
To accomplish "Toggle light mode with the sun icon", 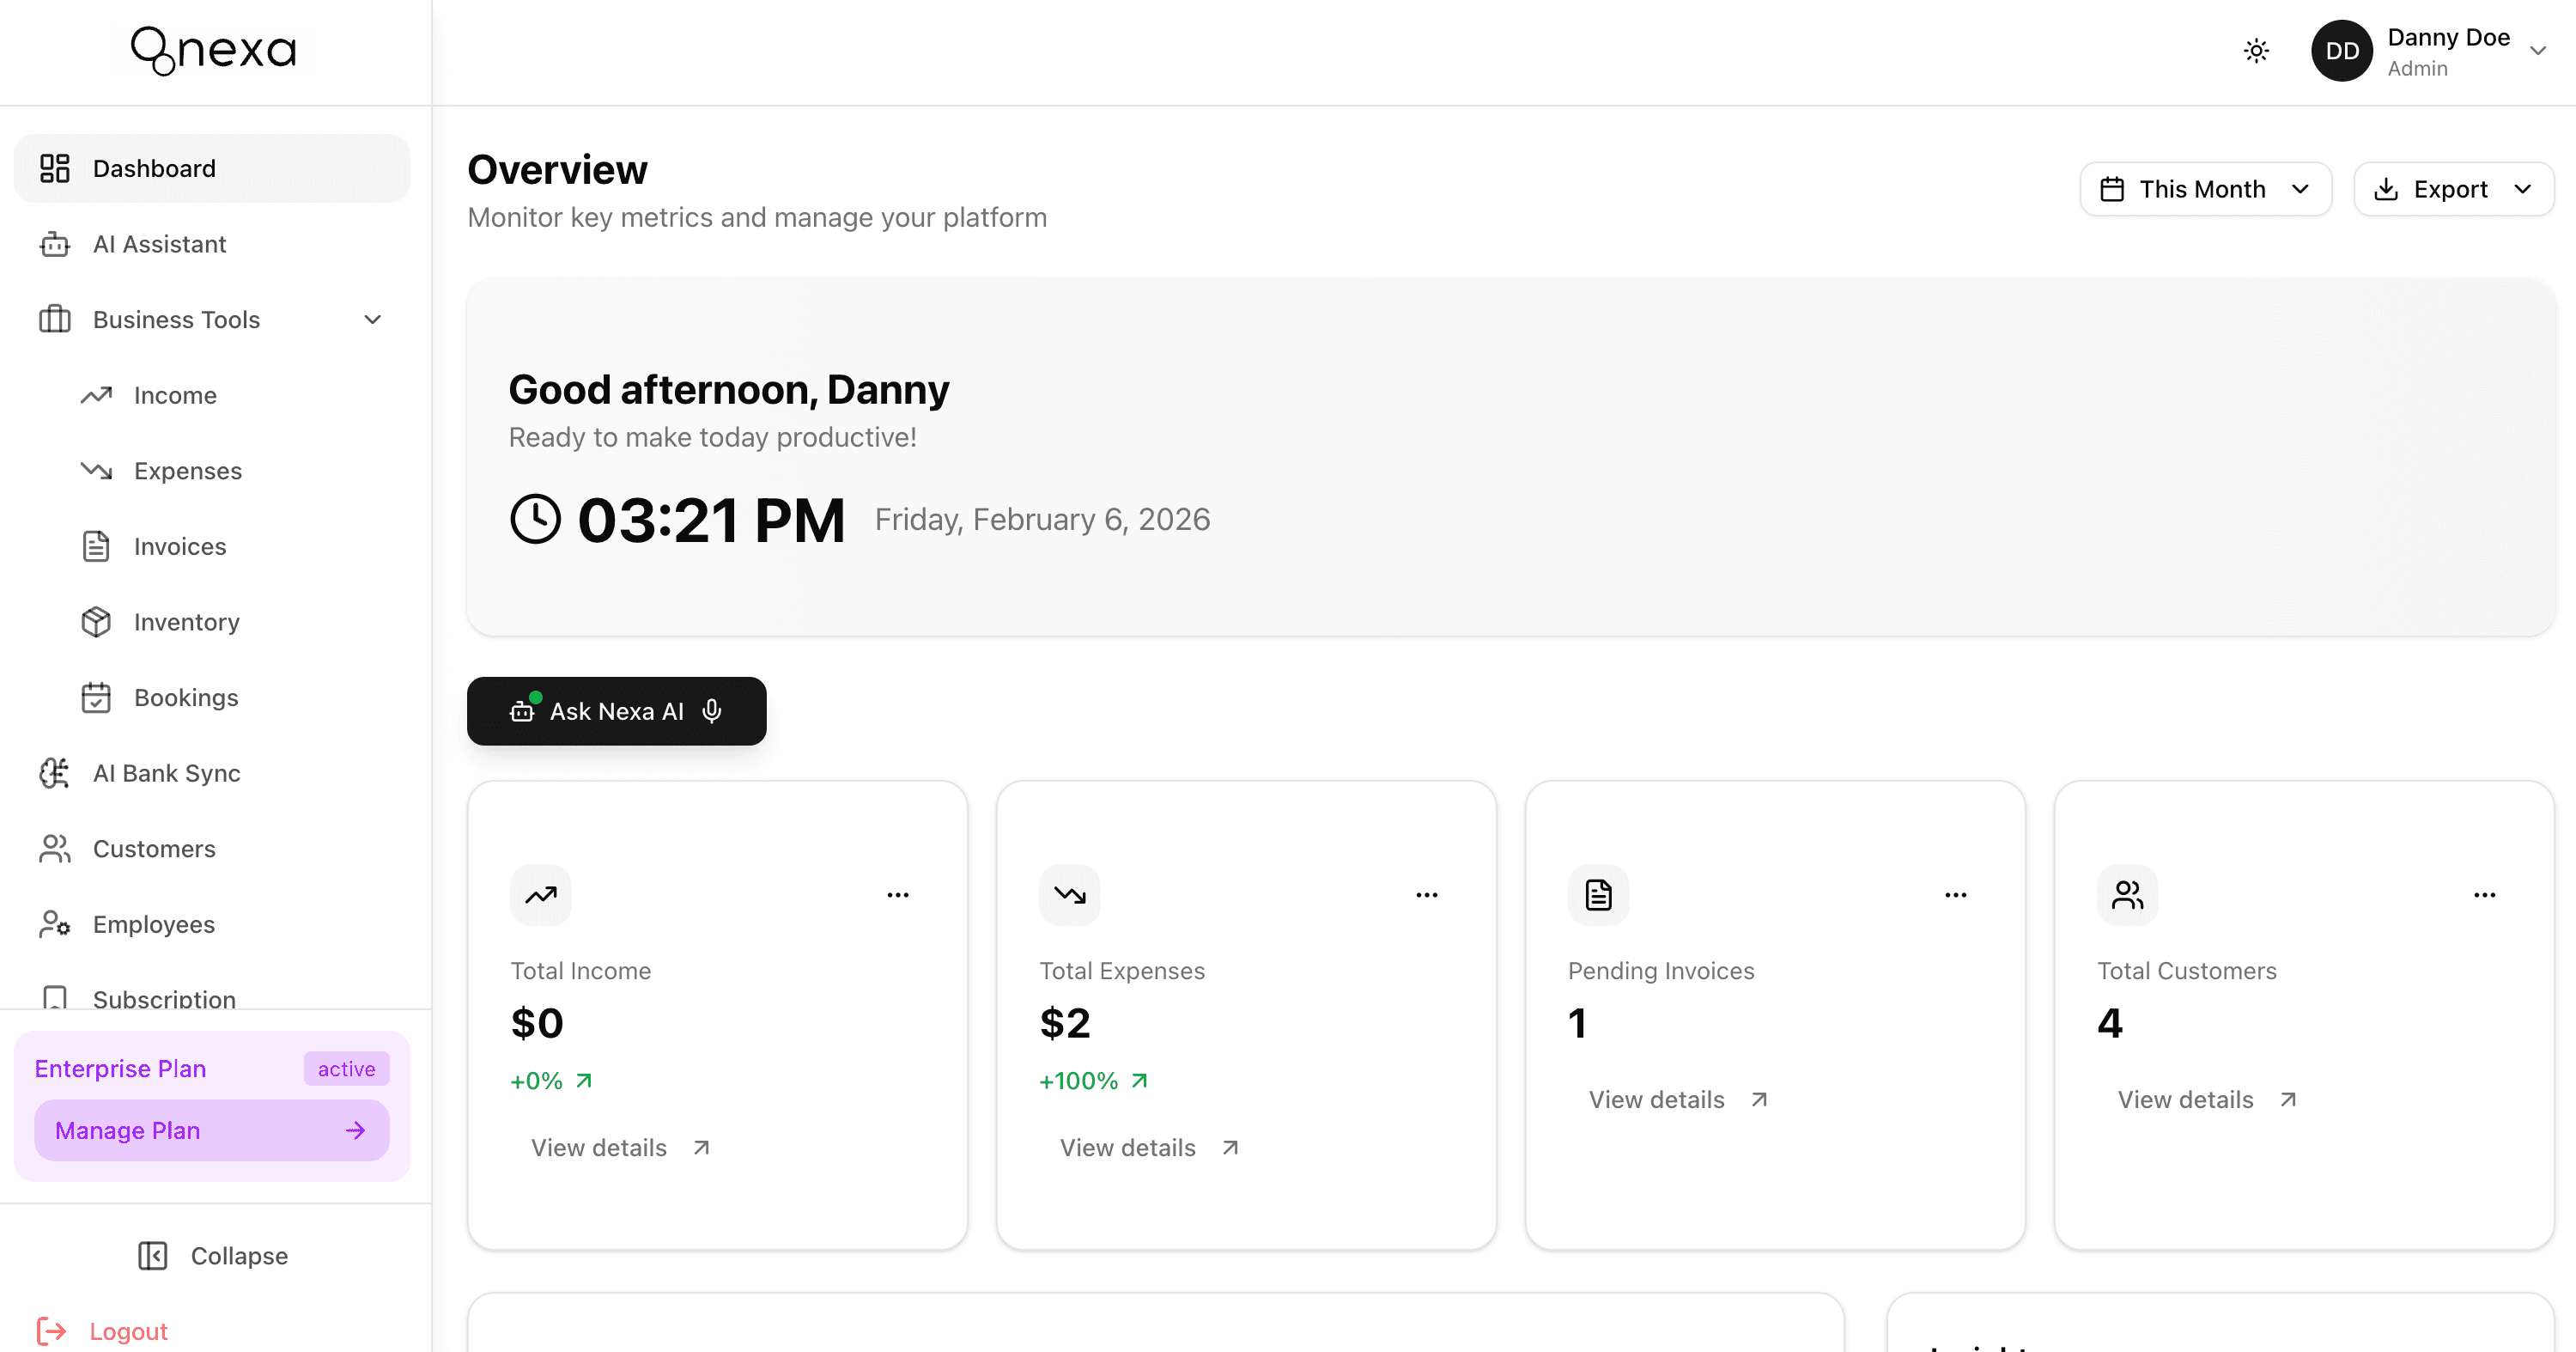I will pos(2256,50).
